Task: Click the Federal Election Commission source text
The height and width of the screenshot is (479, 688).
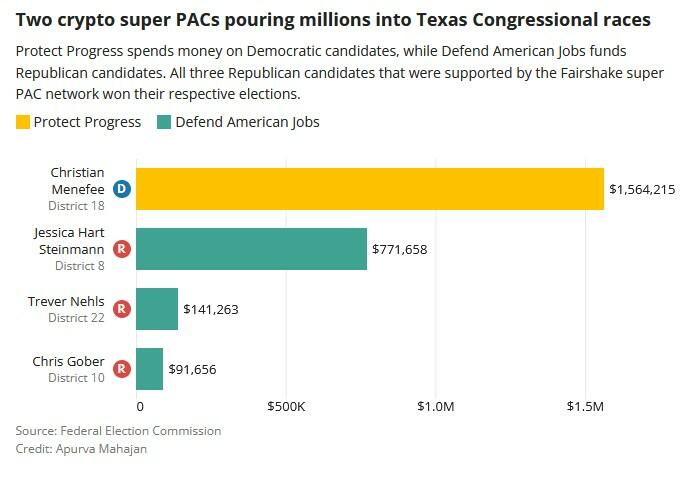Action: click(x=141, y=430)
